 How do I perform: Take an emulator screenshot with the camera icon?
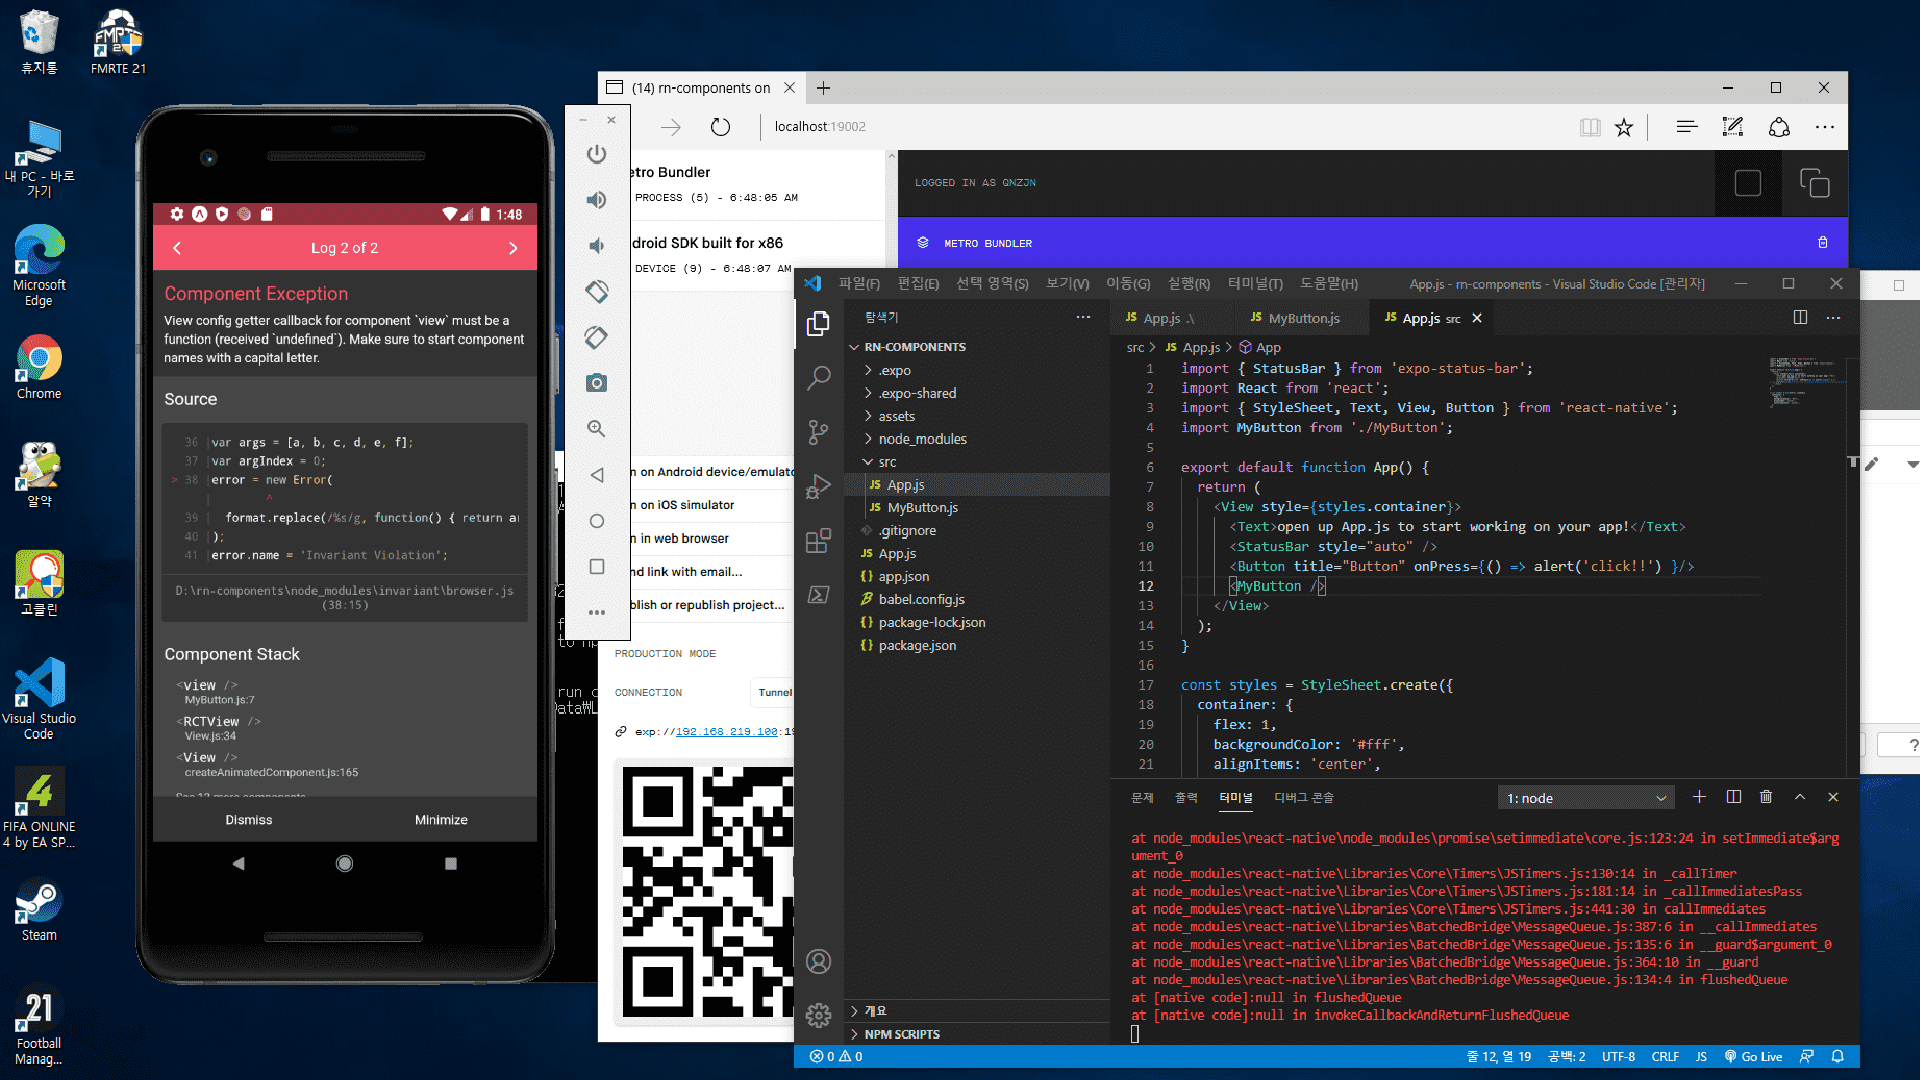597,383
